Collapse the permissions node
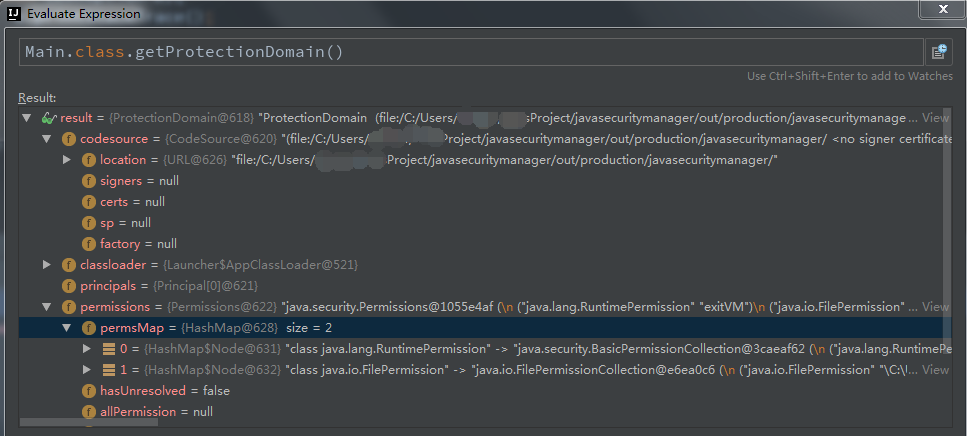967x436 pixels. tap(46, 306)
